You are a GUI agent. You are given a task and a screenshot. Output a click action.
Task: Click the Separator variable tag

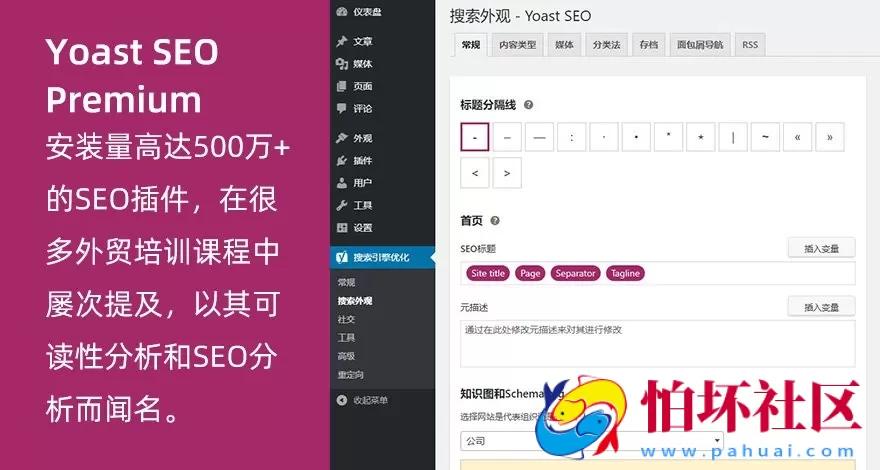click(575, 273)
